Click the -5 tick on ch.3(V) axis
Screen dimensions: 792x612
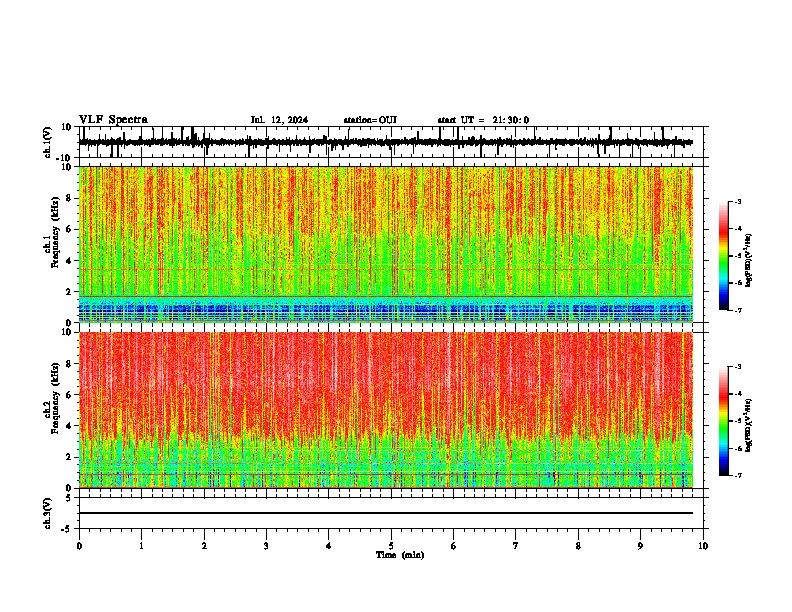pyautogui.click(x=67, y=529)
